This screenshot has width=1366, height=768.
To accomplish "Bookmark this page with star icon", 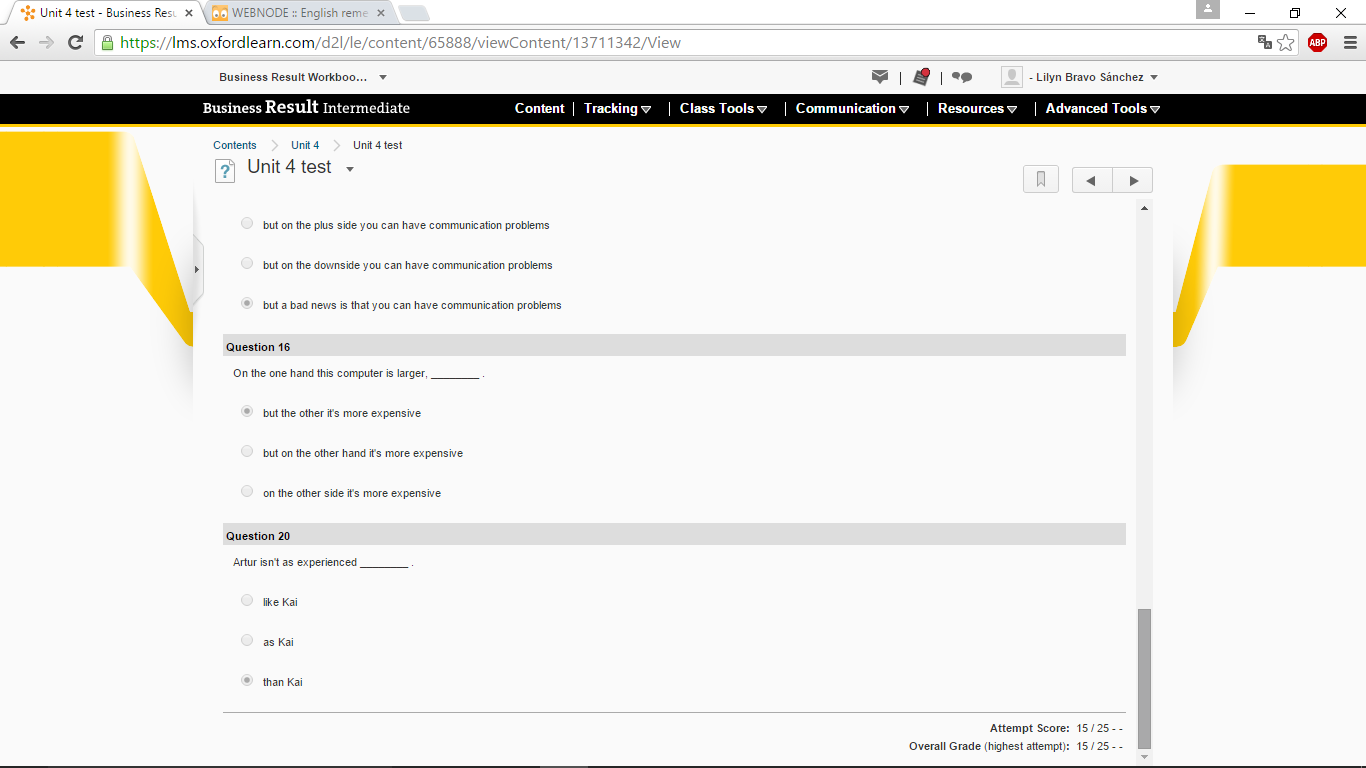I will 1286,42.
